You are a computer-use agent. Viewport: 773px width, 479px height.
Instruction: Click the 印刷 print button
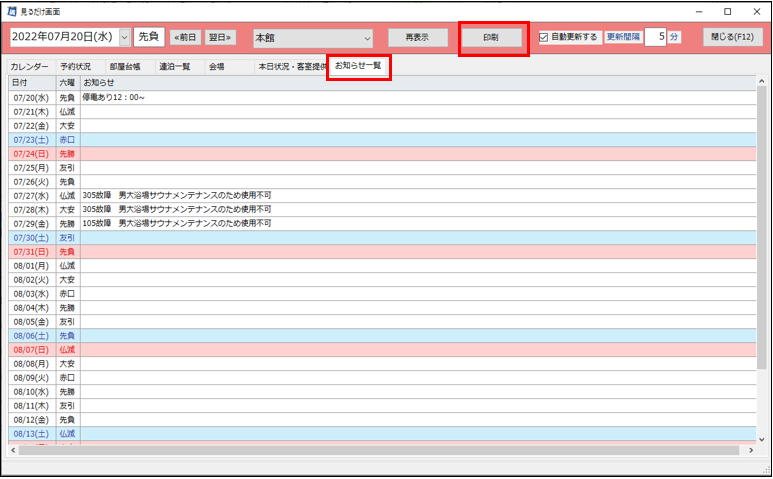pos(491,38)
